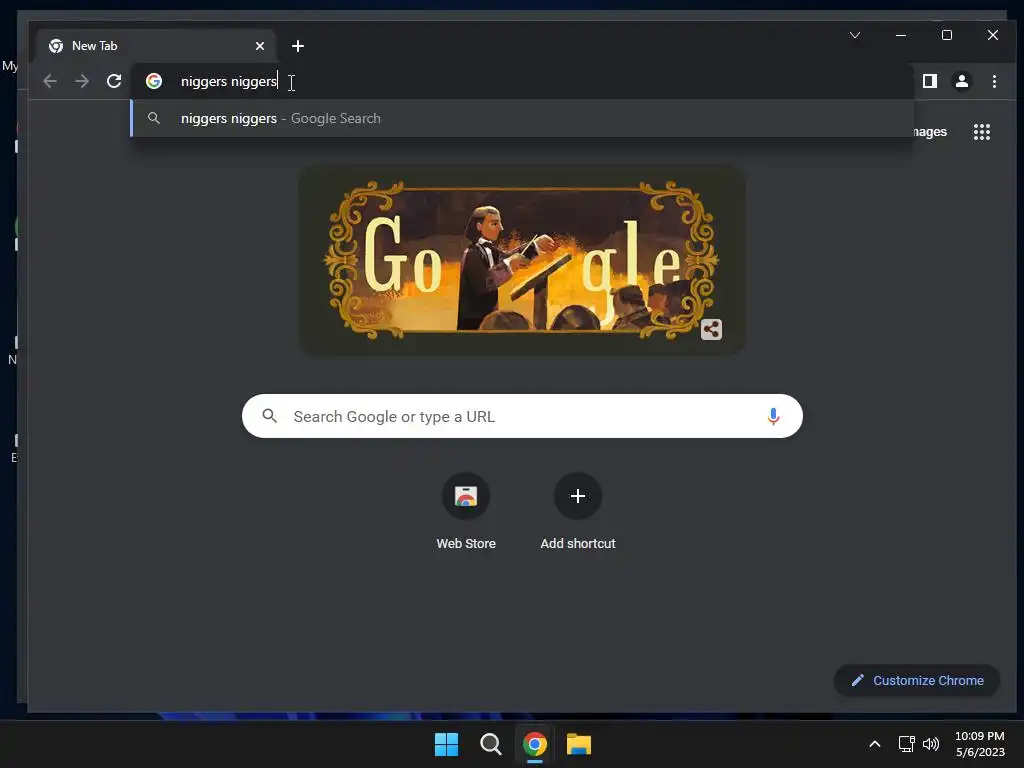Open Chrome's three-dot menu

tap(994, 81)
